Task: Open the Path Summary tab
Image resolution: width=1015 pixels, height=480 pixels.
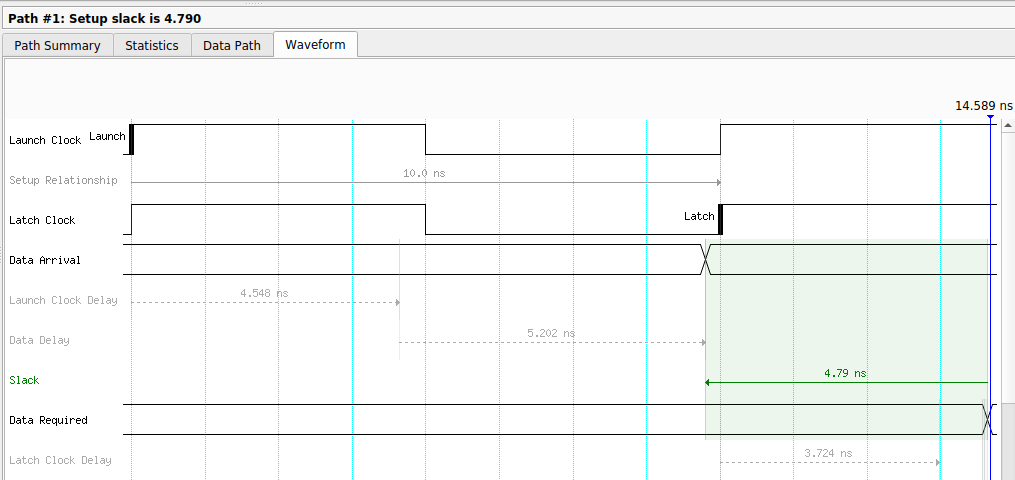Action: click(57, 45)
